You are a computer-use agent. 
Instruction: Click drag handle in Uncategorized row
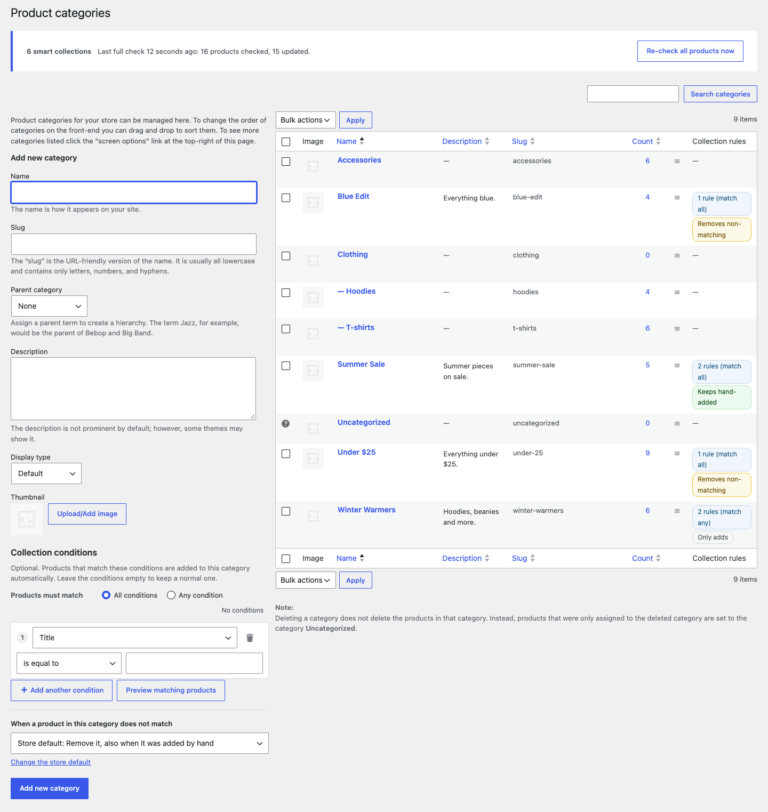[677, 423]
